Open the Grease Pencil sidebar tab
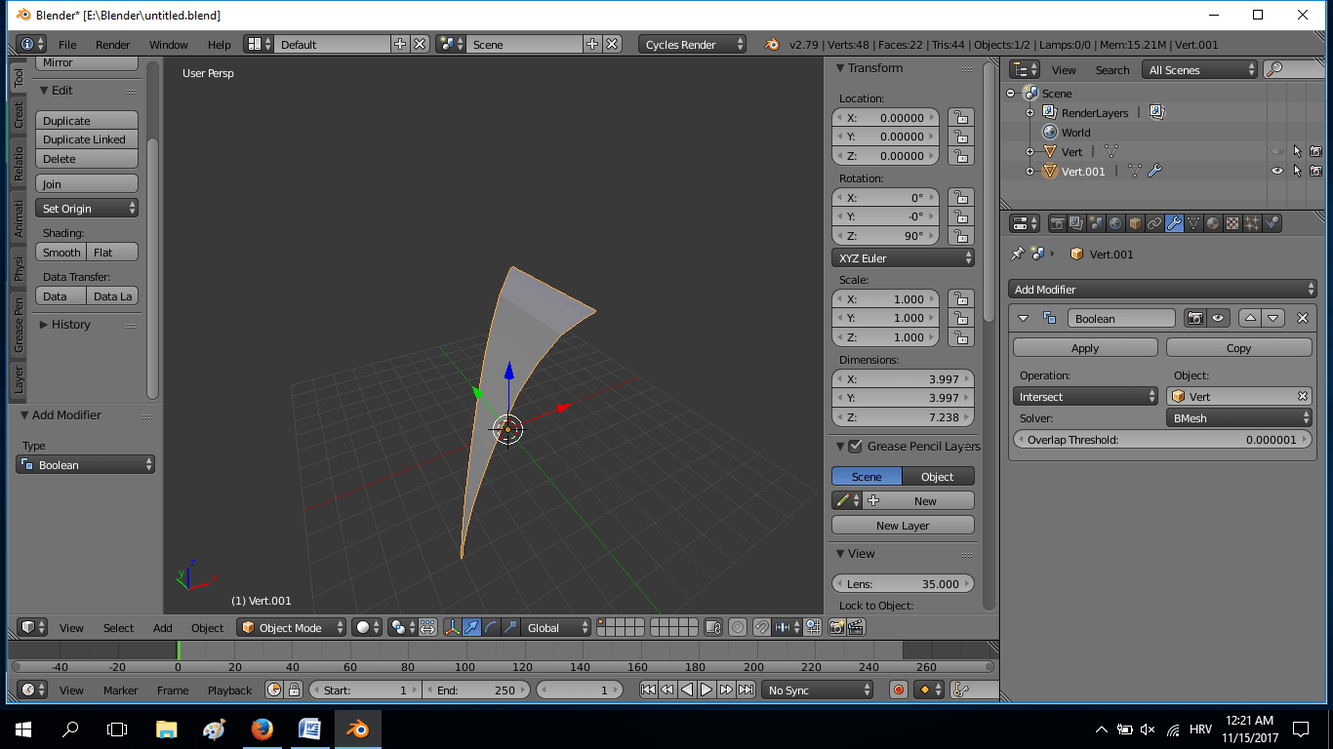Screen dimensions: 1333x749 pyautogui.click(x=18, y=324)
